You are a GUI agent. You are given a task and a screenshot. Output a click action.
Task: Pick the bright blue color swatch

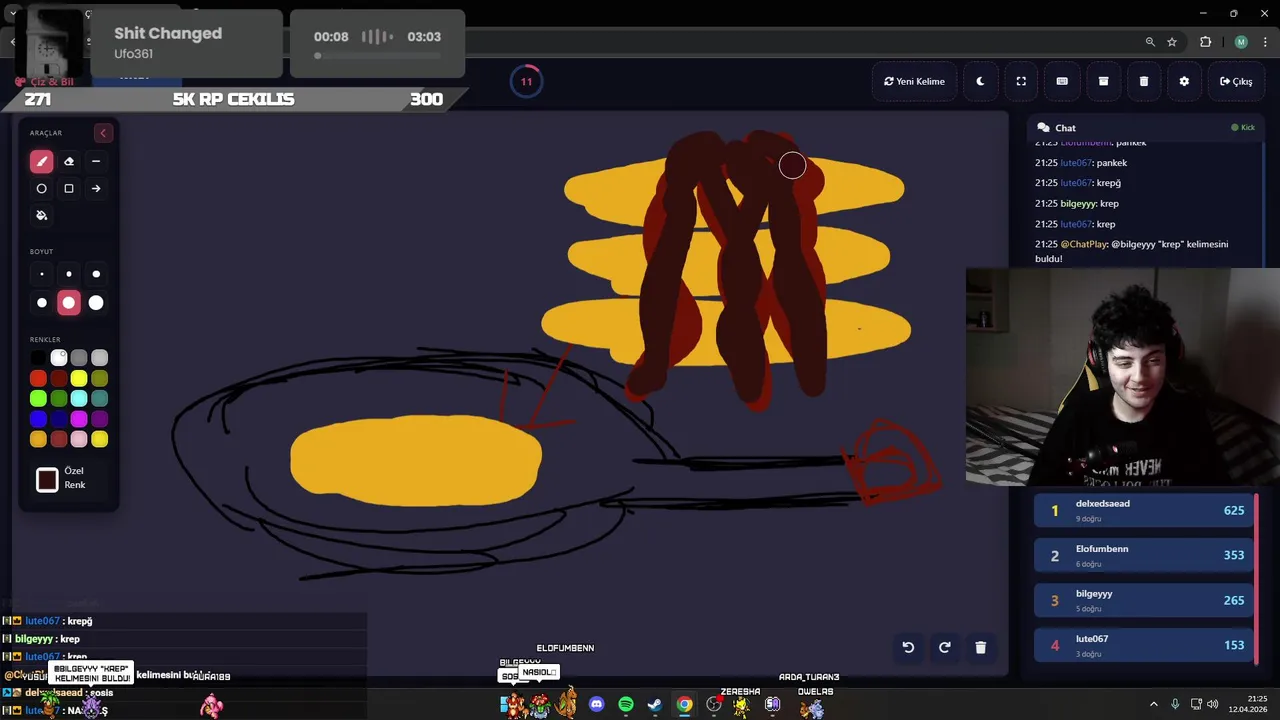pyautogui.click(x=38, y=419)
